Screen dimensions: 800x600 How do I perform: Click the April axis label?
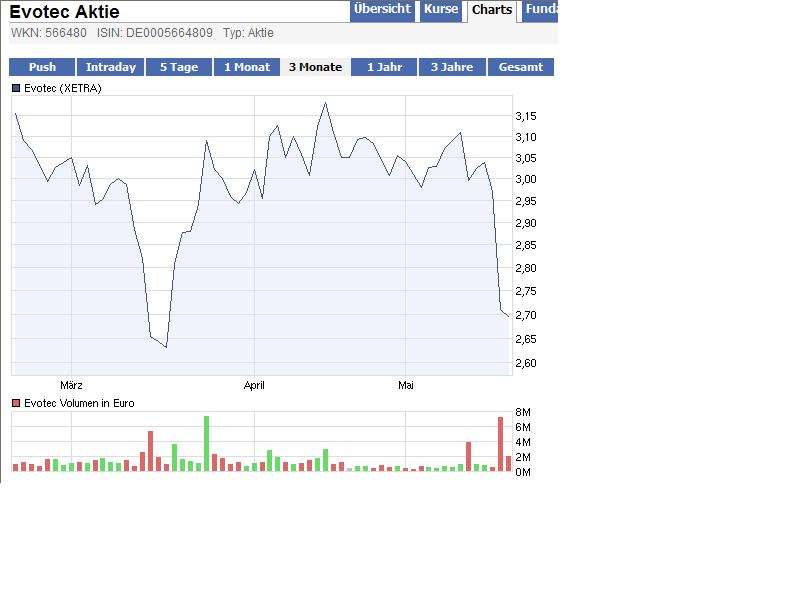pyautogui.click(x=254, y=385)
